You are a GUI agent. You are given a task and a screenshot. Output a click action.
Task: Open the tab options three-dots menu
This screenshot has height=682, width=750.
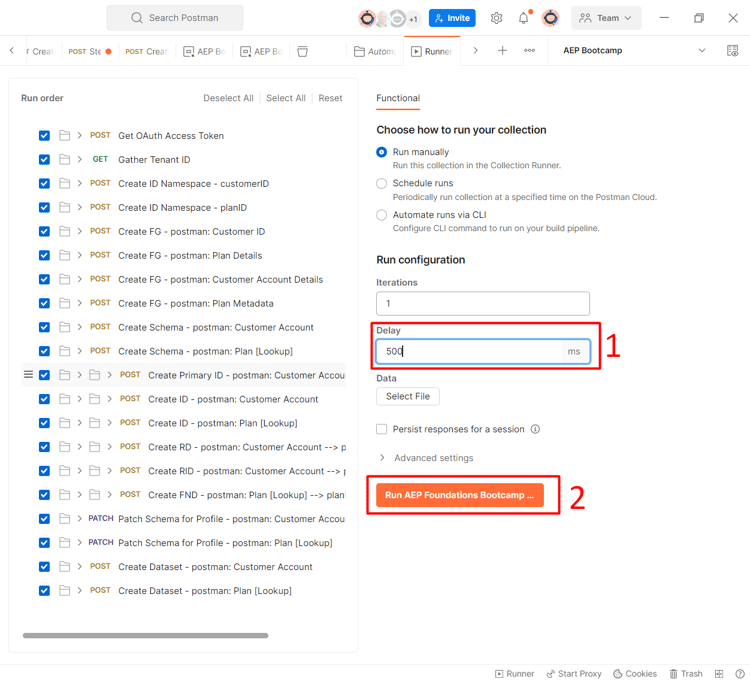(x=529, y=50)
